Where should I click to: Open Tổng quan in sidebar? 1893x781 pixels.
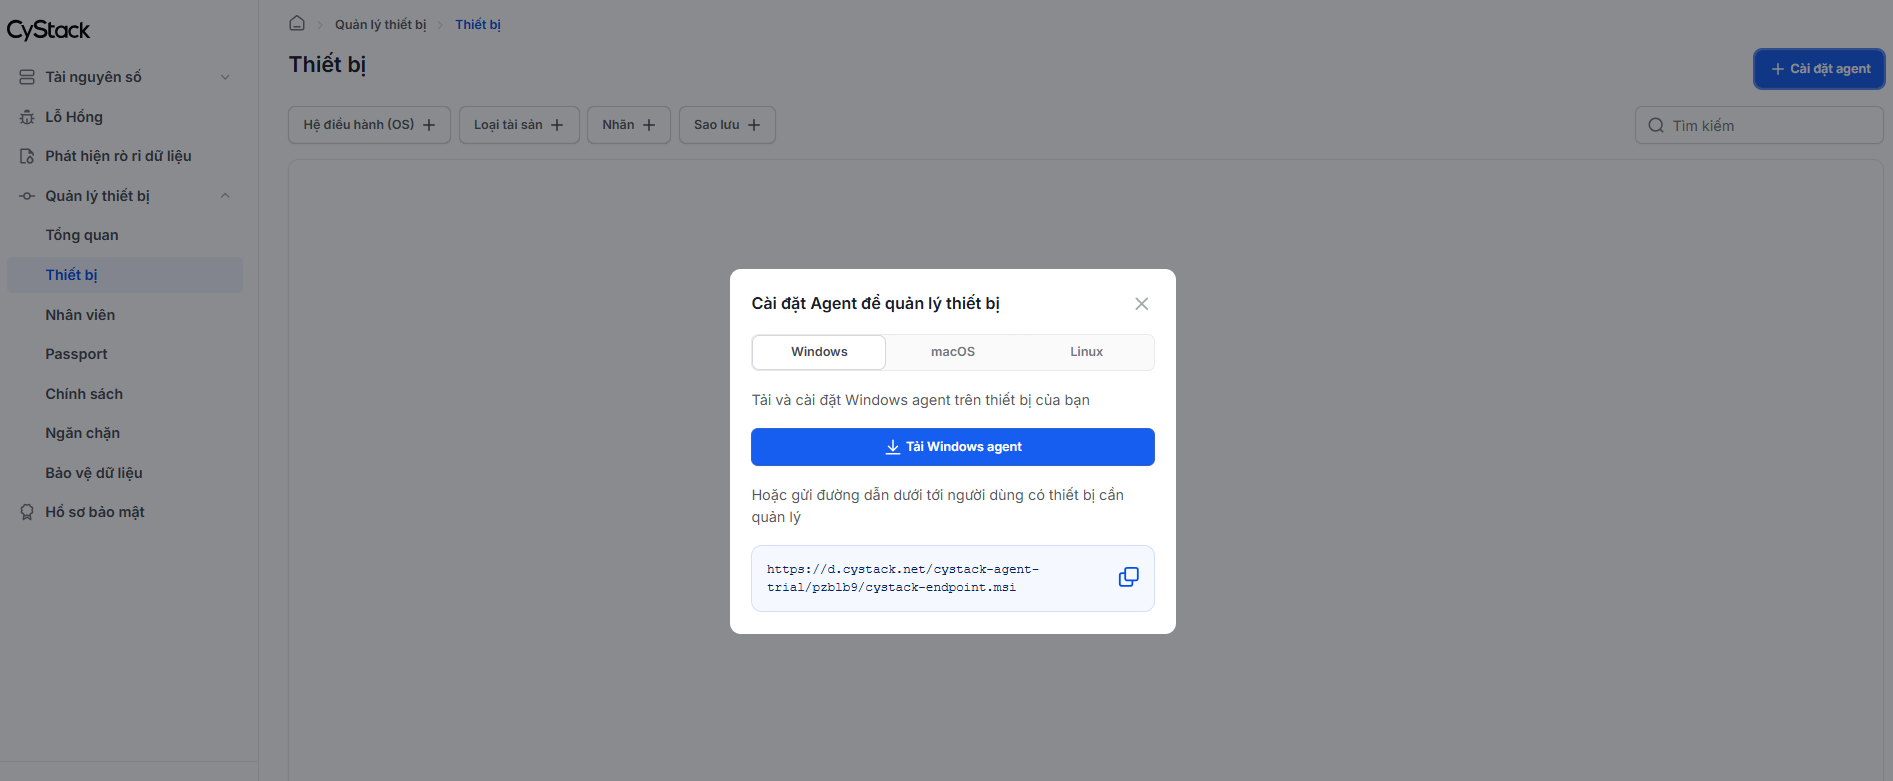tap(125, 235)
